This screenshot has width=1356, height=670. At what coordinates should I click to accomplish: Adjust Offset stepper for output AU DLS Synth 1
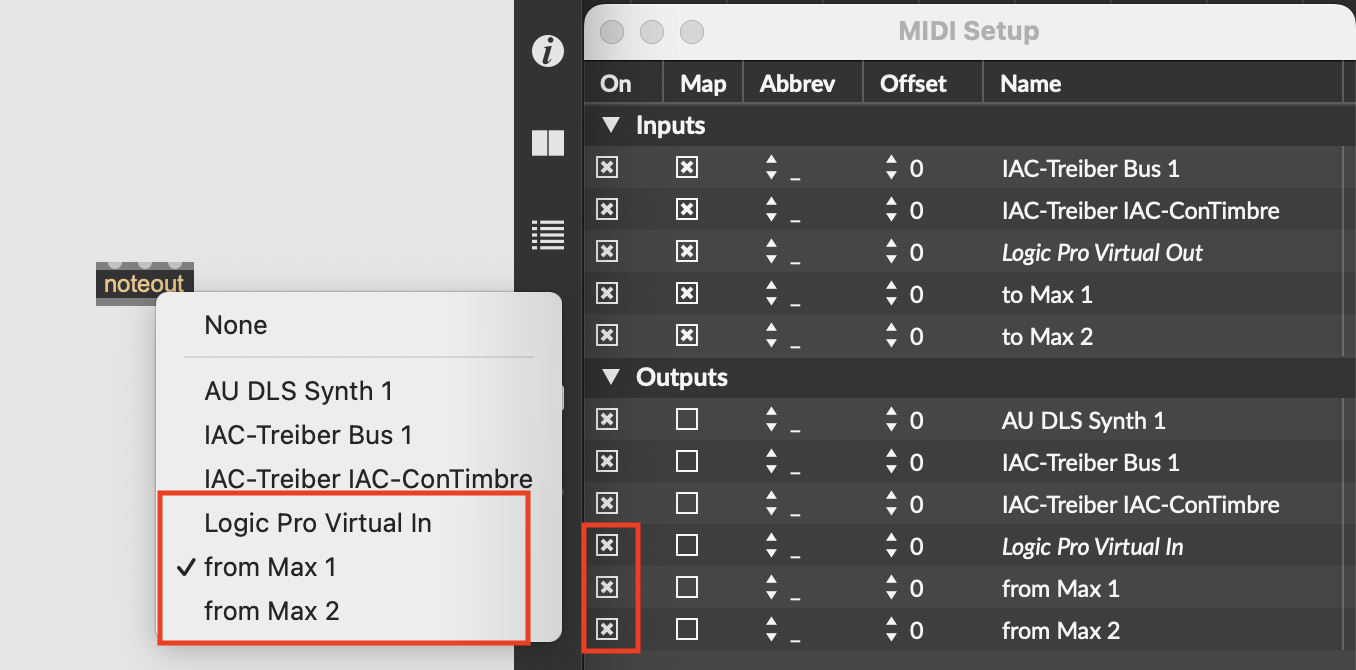(x=891, y=420)
